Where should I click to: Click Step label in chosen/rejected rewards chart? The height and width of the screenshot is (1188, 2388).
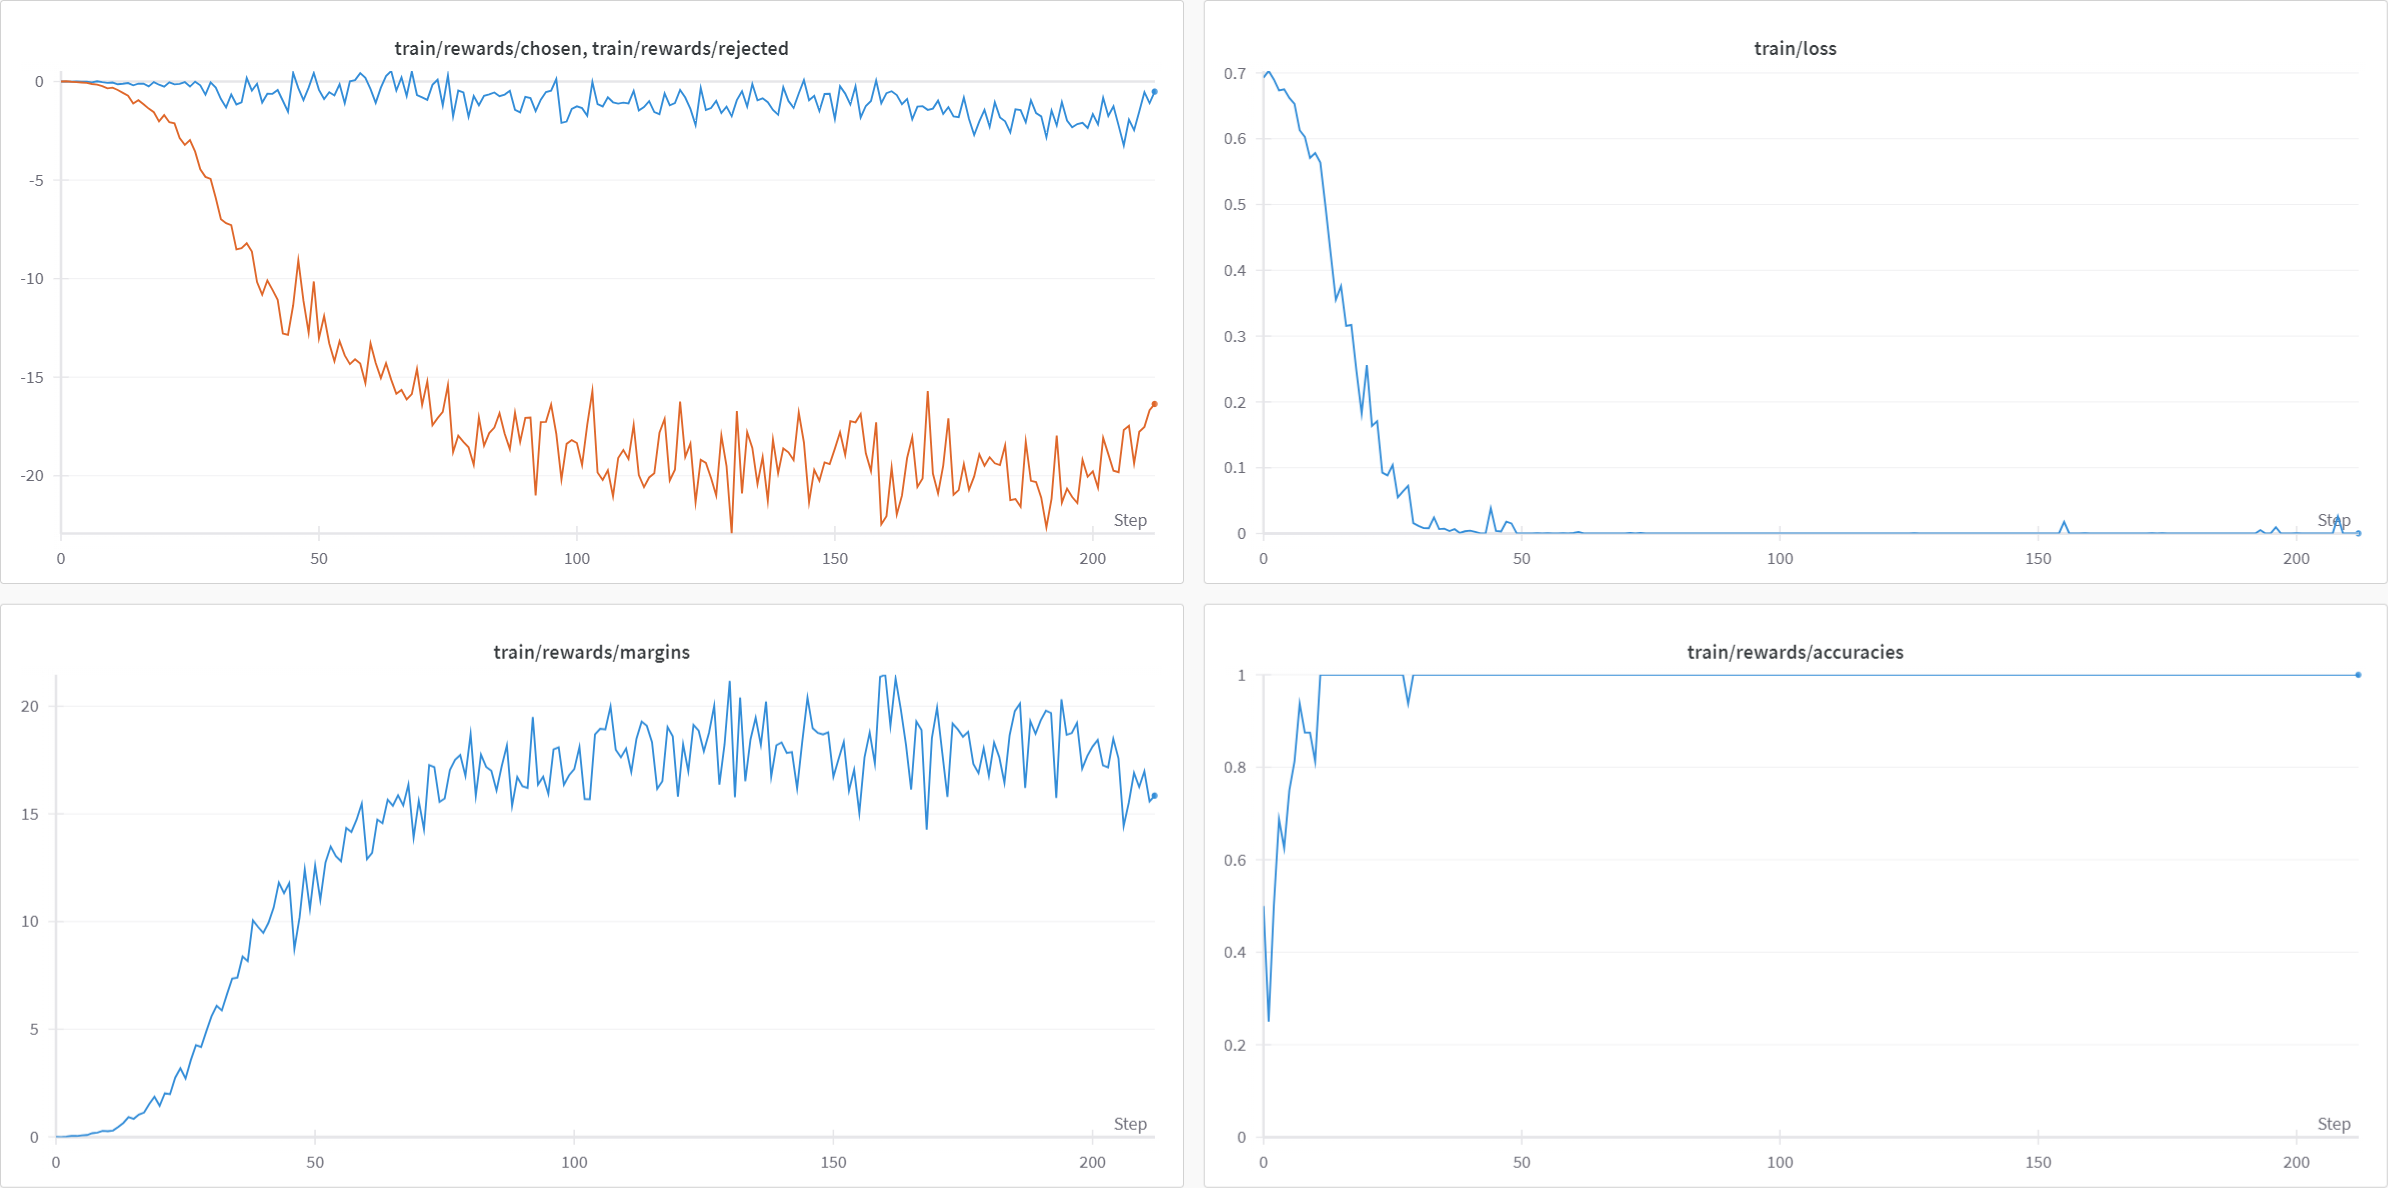click(1130, 520)
